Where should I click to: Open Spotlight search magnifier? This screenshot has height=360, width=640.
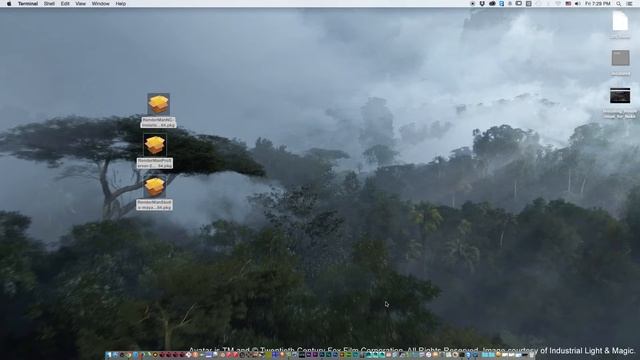click(x=619, y=4)
